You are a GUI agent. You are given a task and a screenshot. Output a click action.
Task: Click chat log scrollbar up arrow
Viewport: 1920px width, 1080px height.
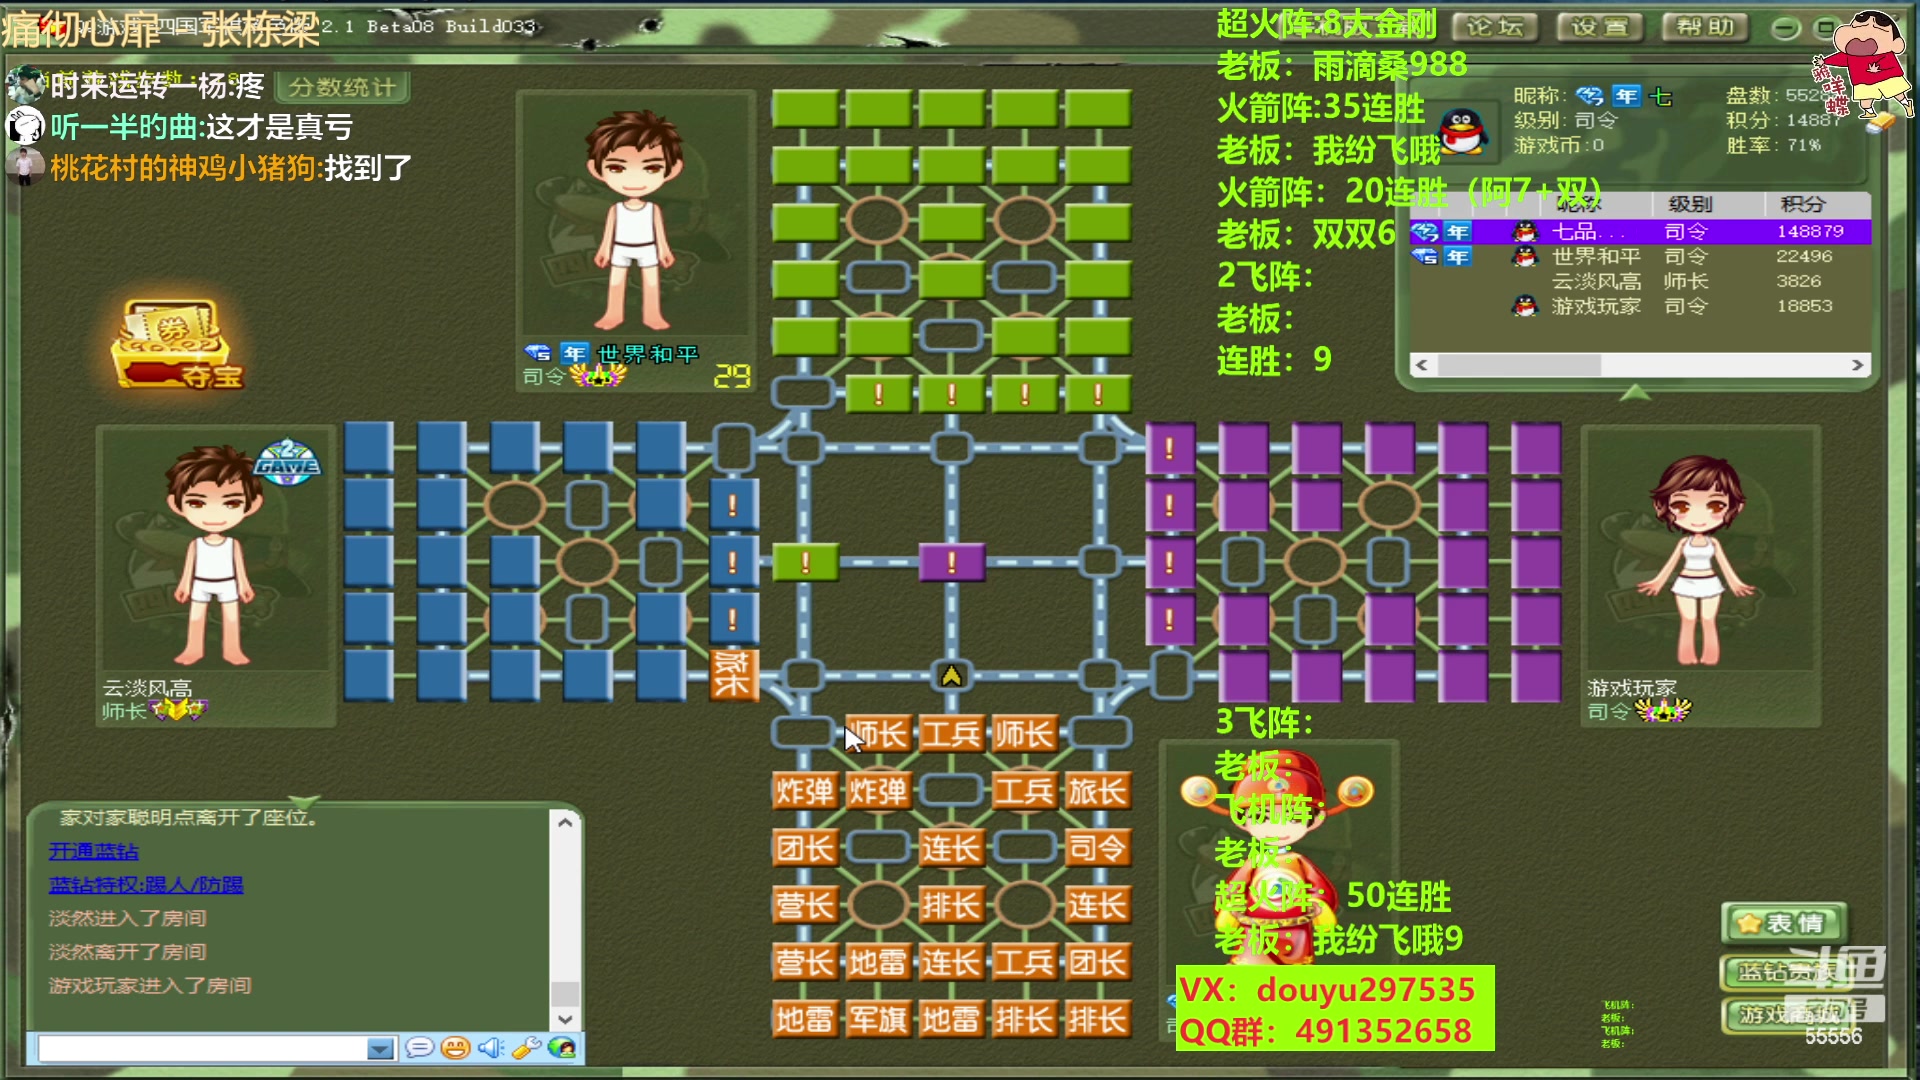click(x=565, y=822)
